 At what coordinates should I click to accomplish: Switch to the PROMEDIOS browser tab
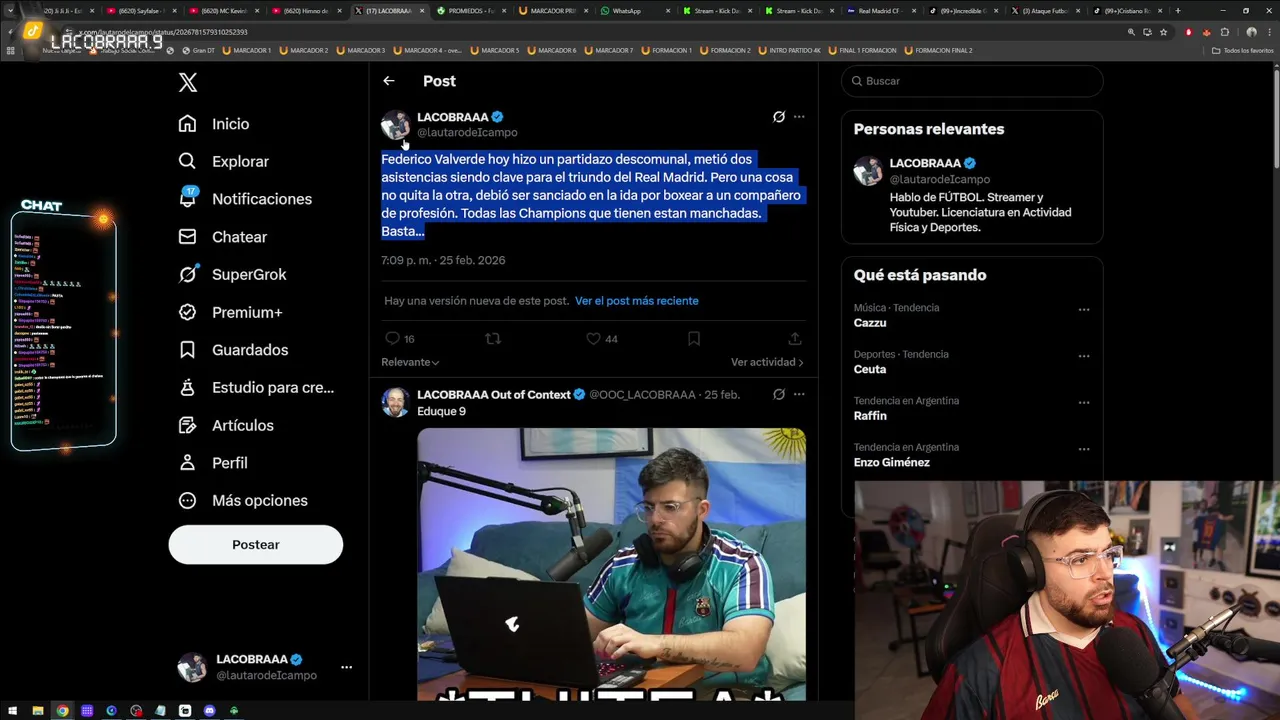click(472, 11)
